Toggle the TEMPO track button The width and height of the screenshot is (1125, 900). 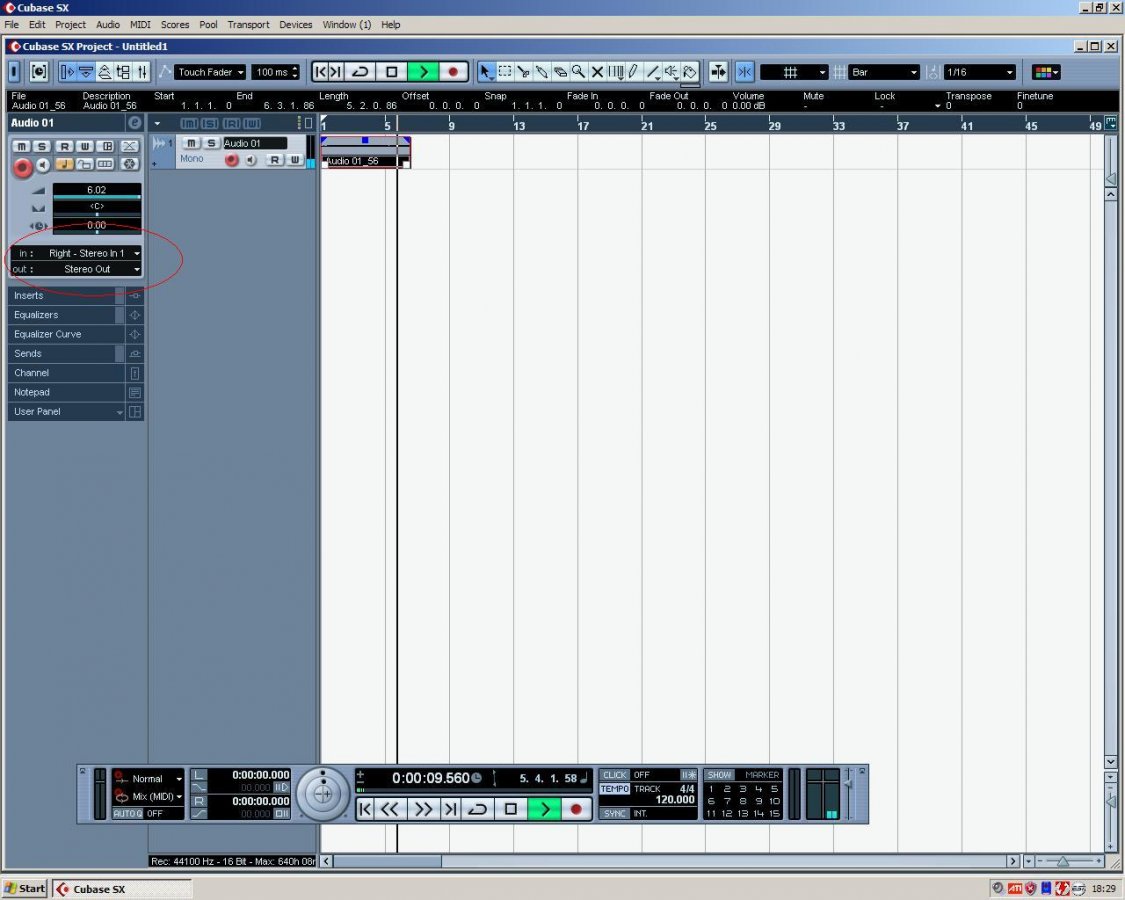(x=614, y=789)
